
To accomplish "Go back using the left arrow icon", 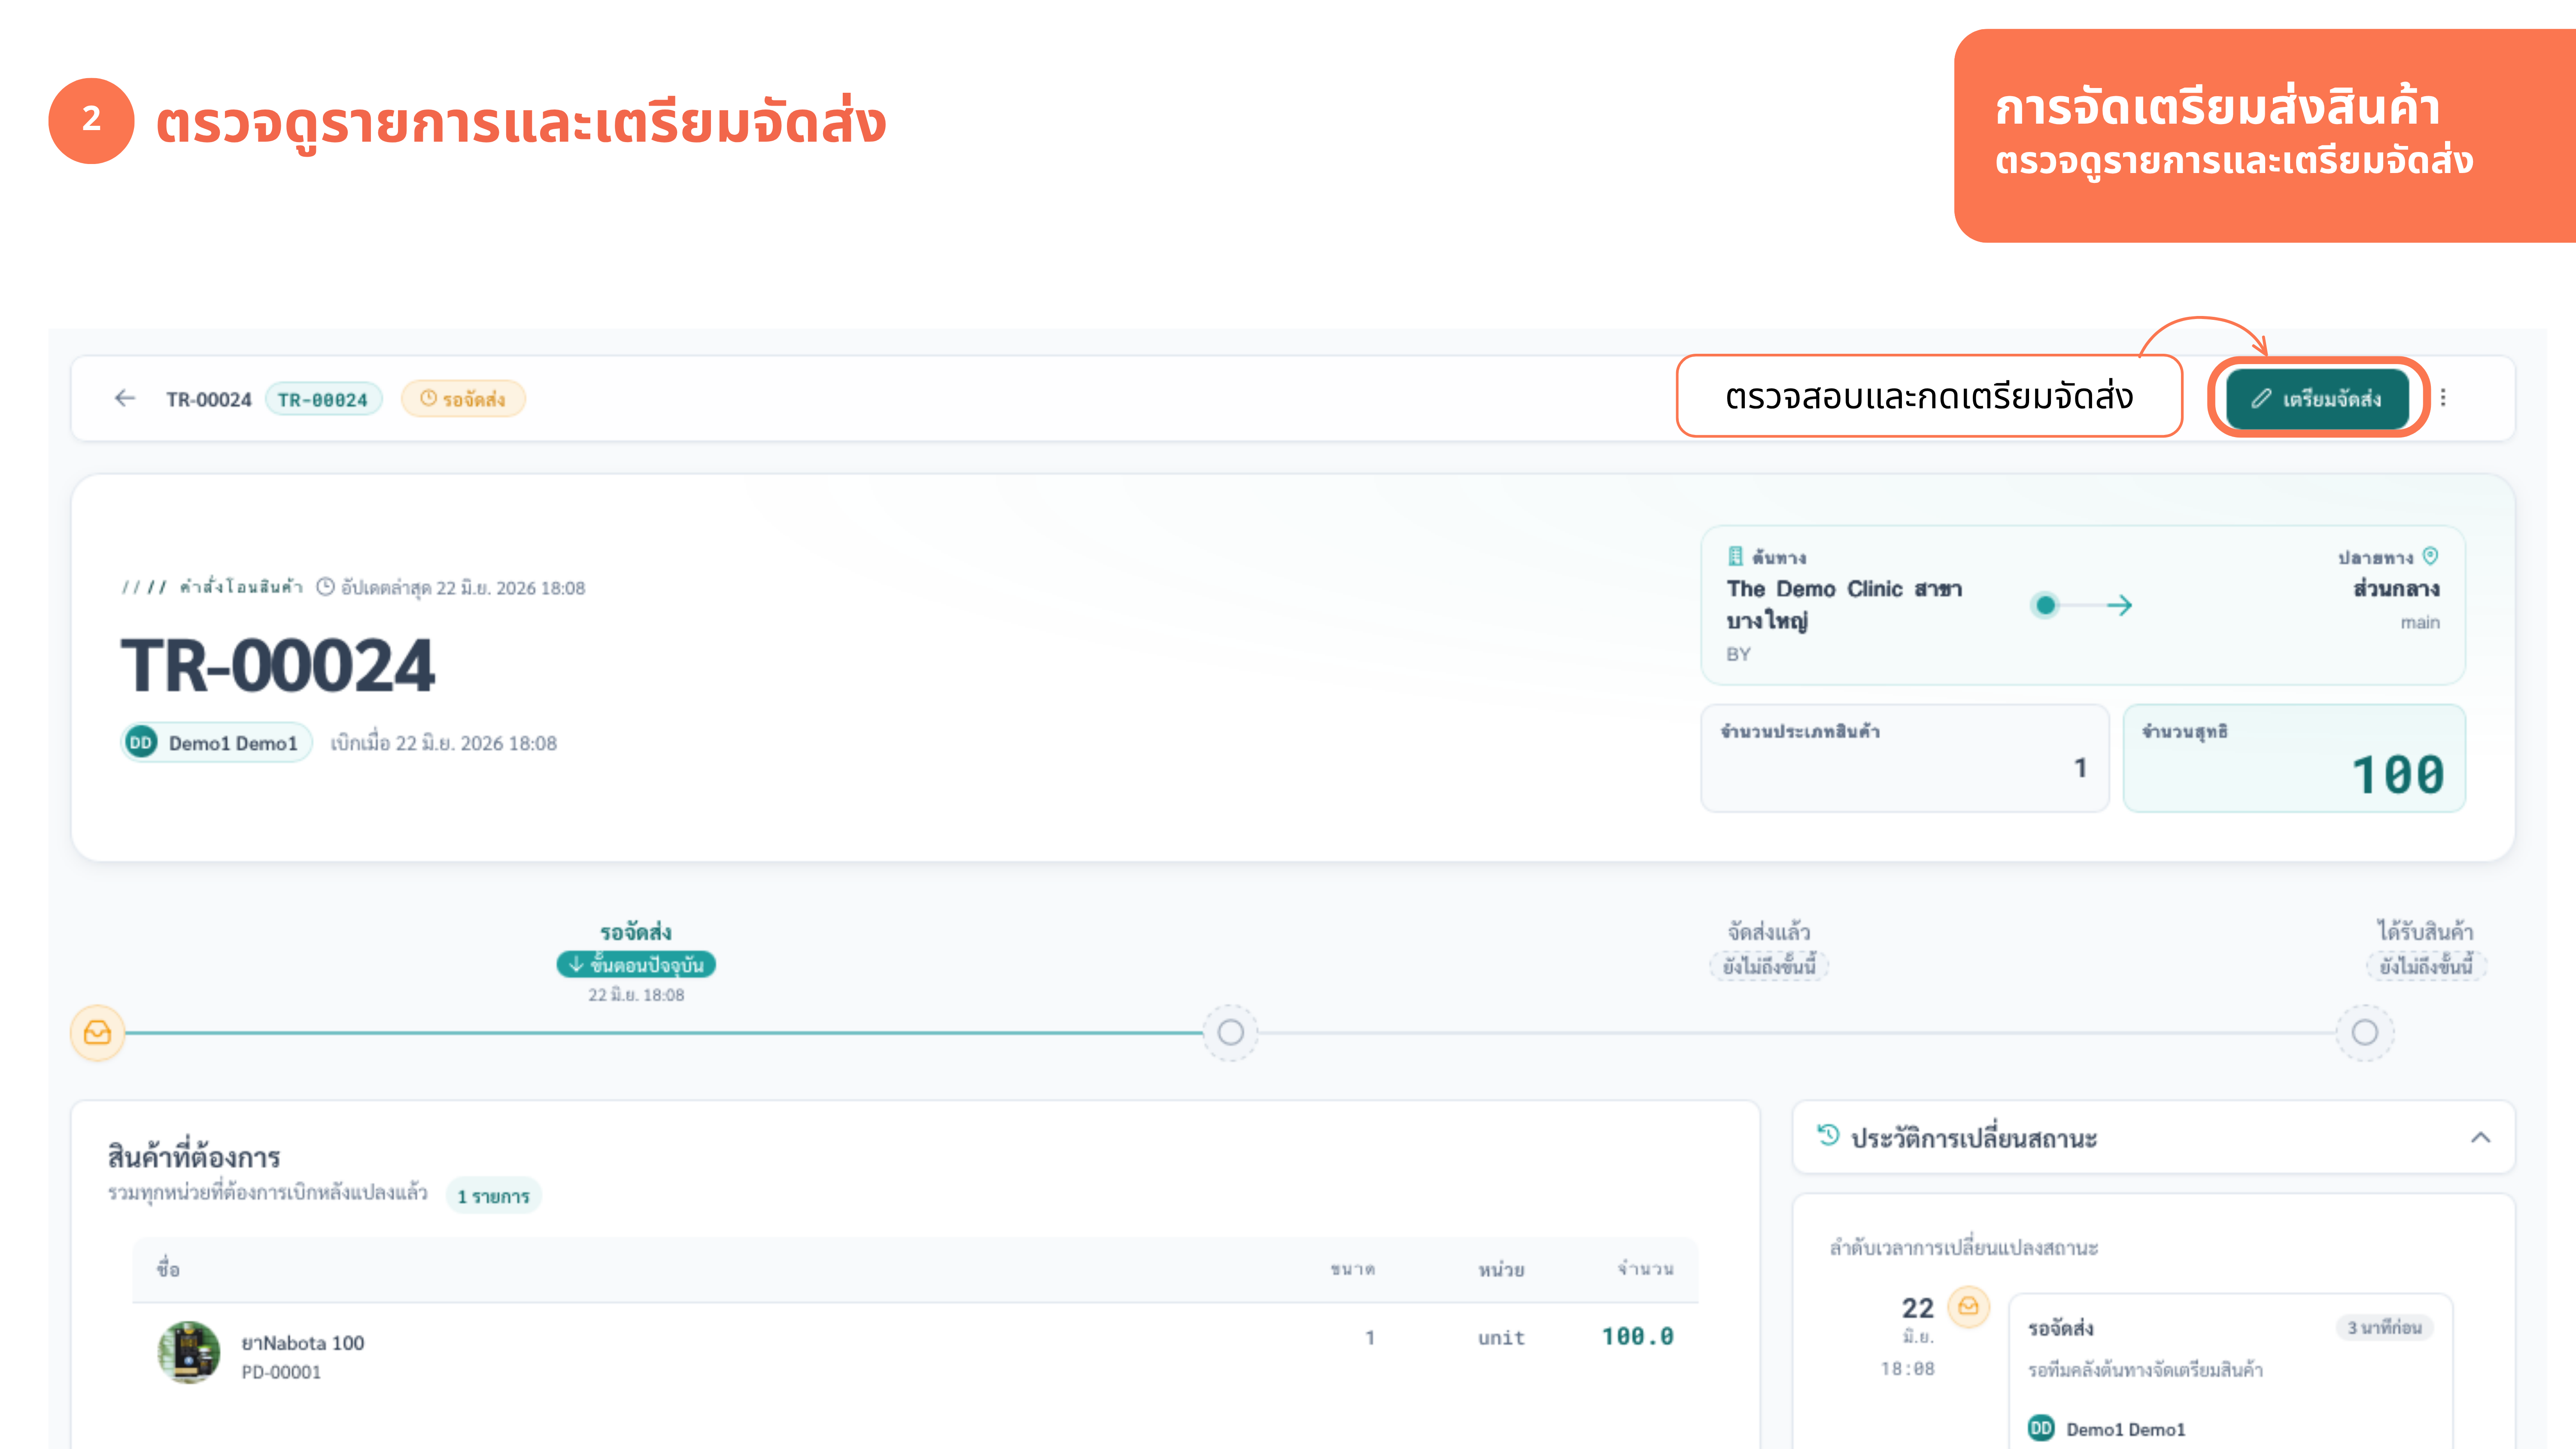I will point(125,398).
